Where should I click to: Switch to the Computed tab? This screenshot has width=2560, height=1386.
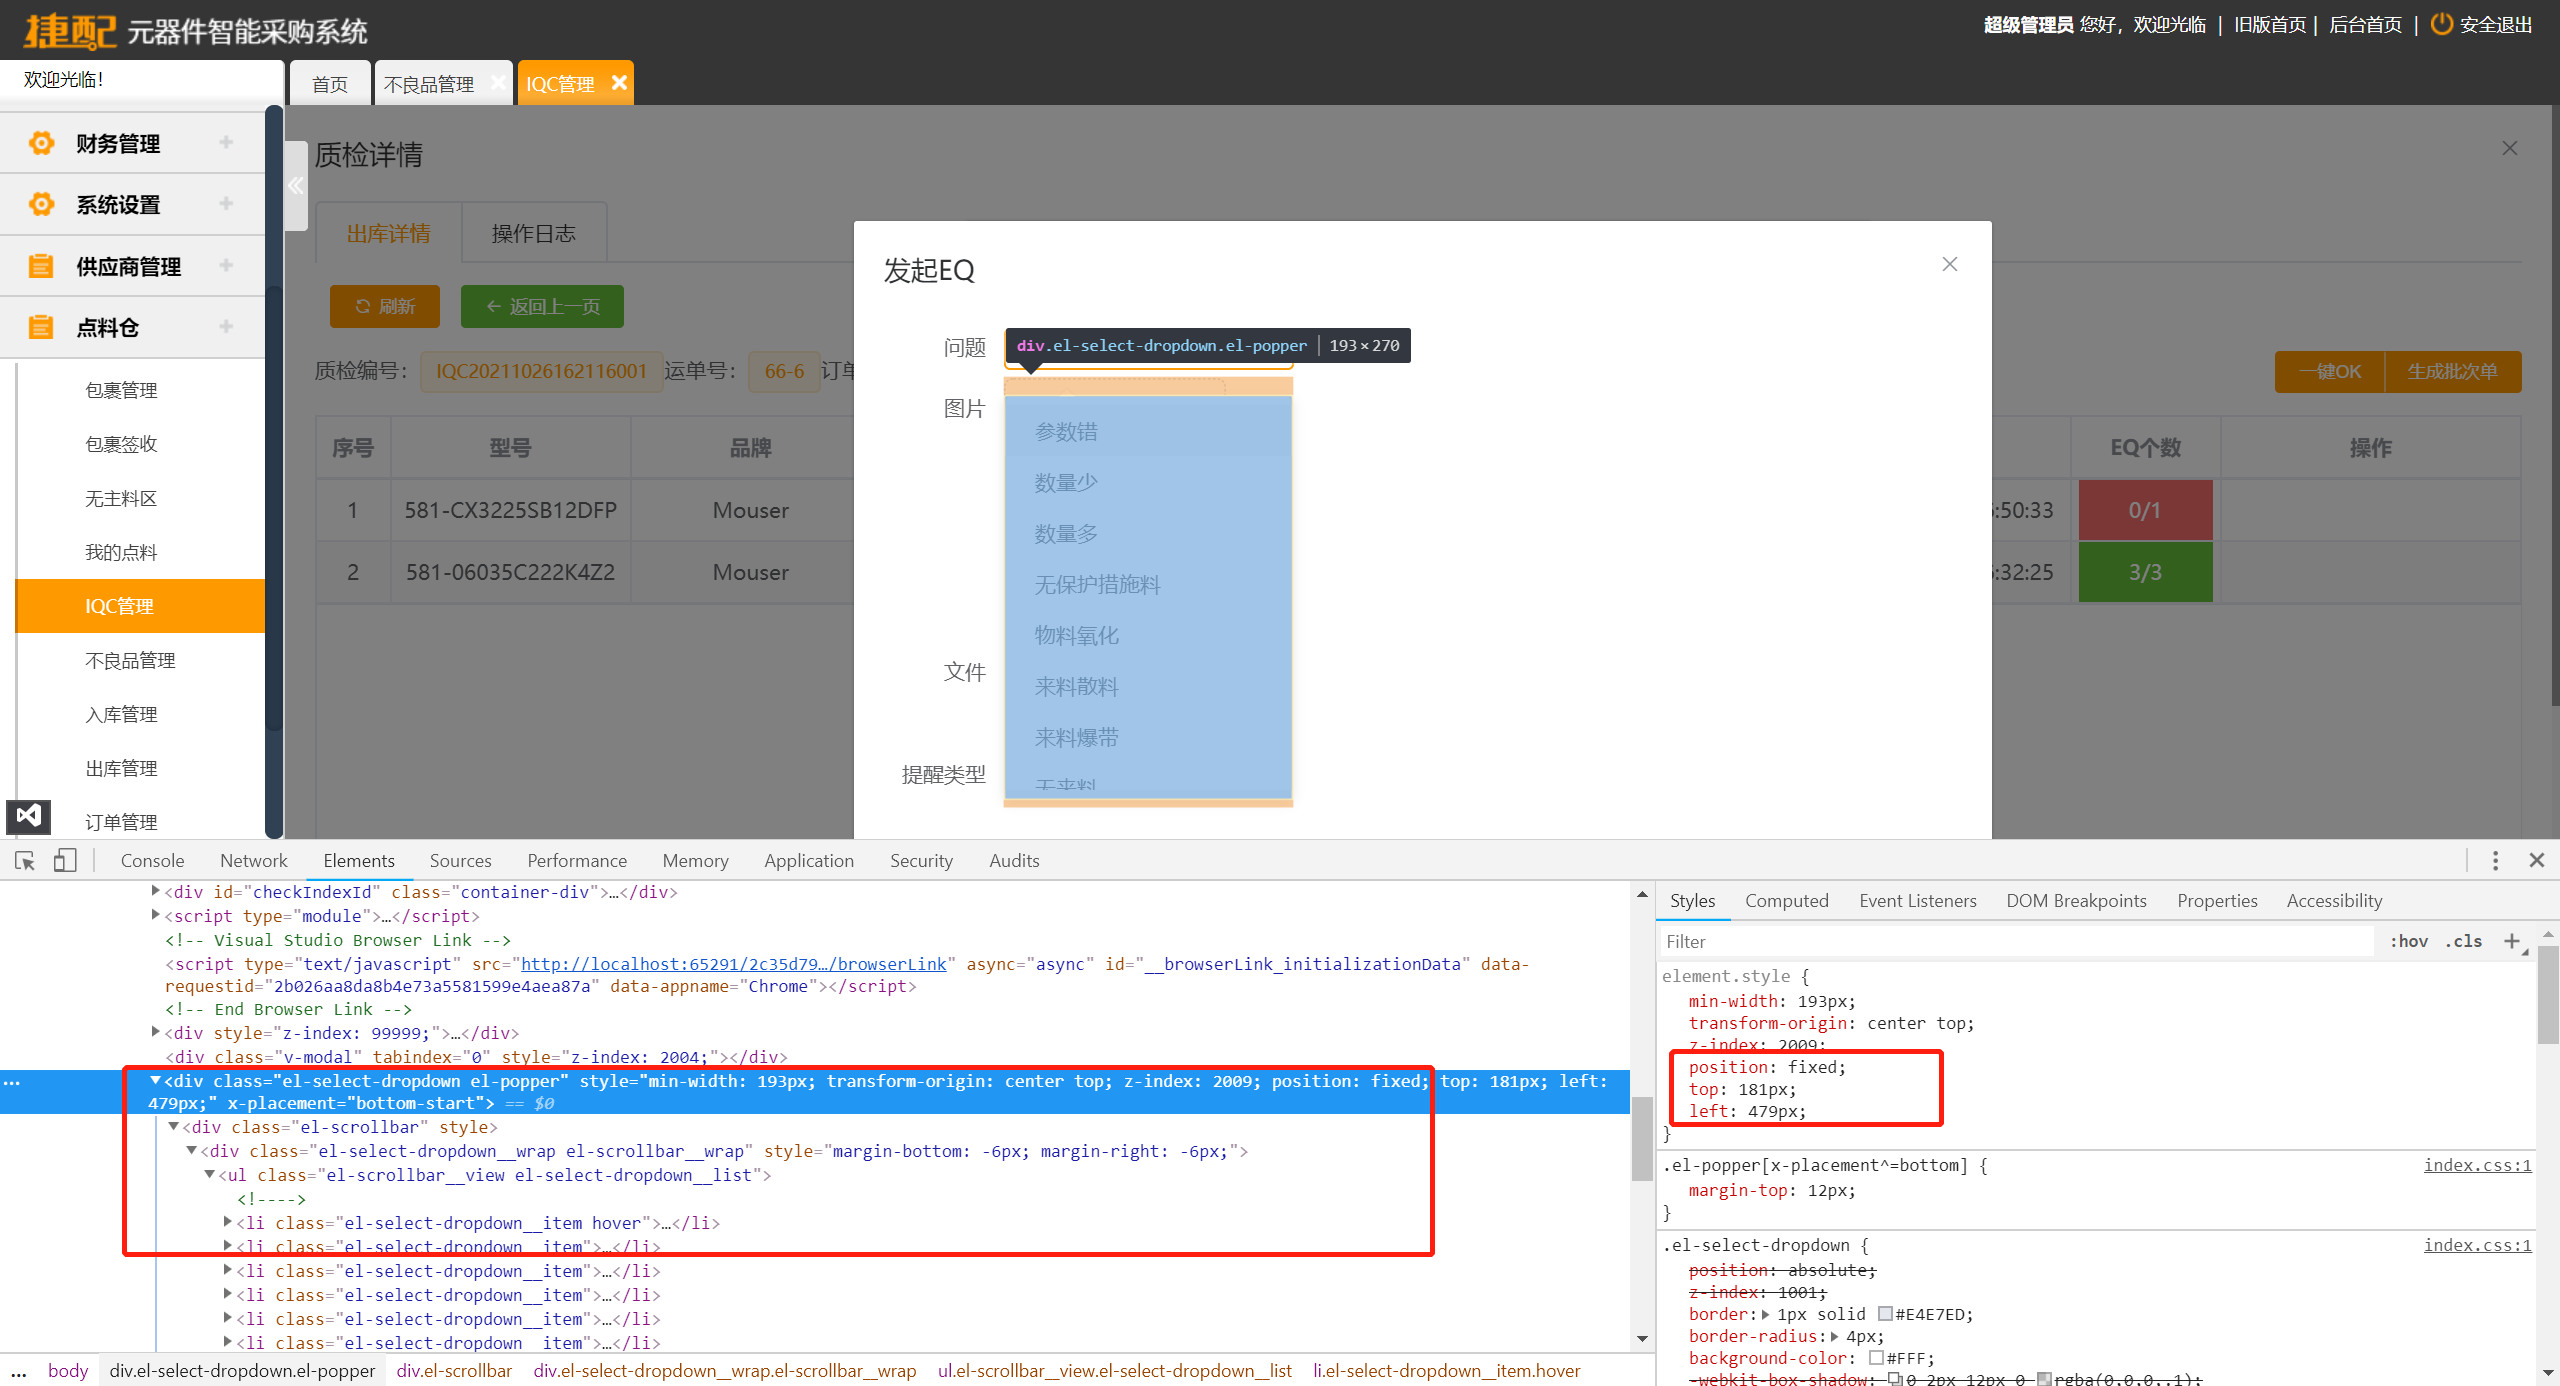click(x=1786, y=900)
